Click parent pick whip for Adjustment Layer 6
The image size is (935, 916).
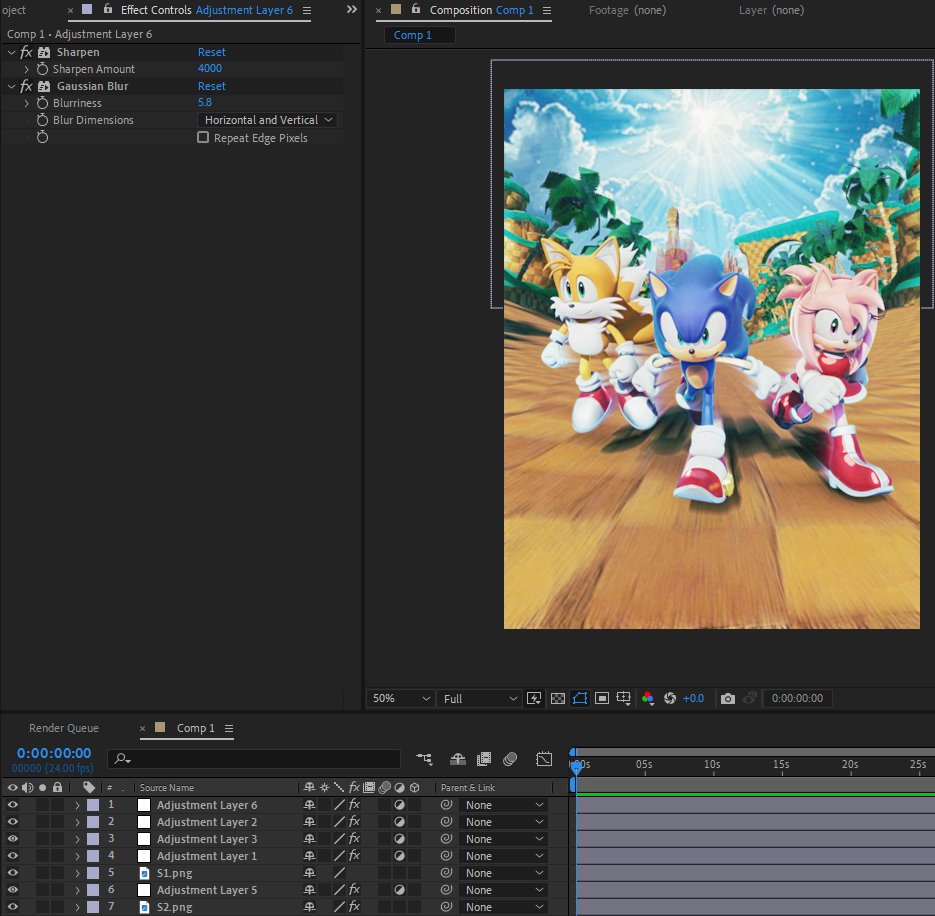pyautogui.click(x=446, y=804)
